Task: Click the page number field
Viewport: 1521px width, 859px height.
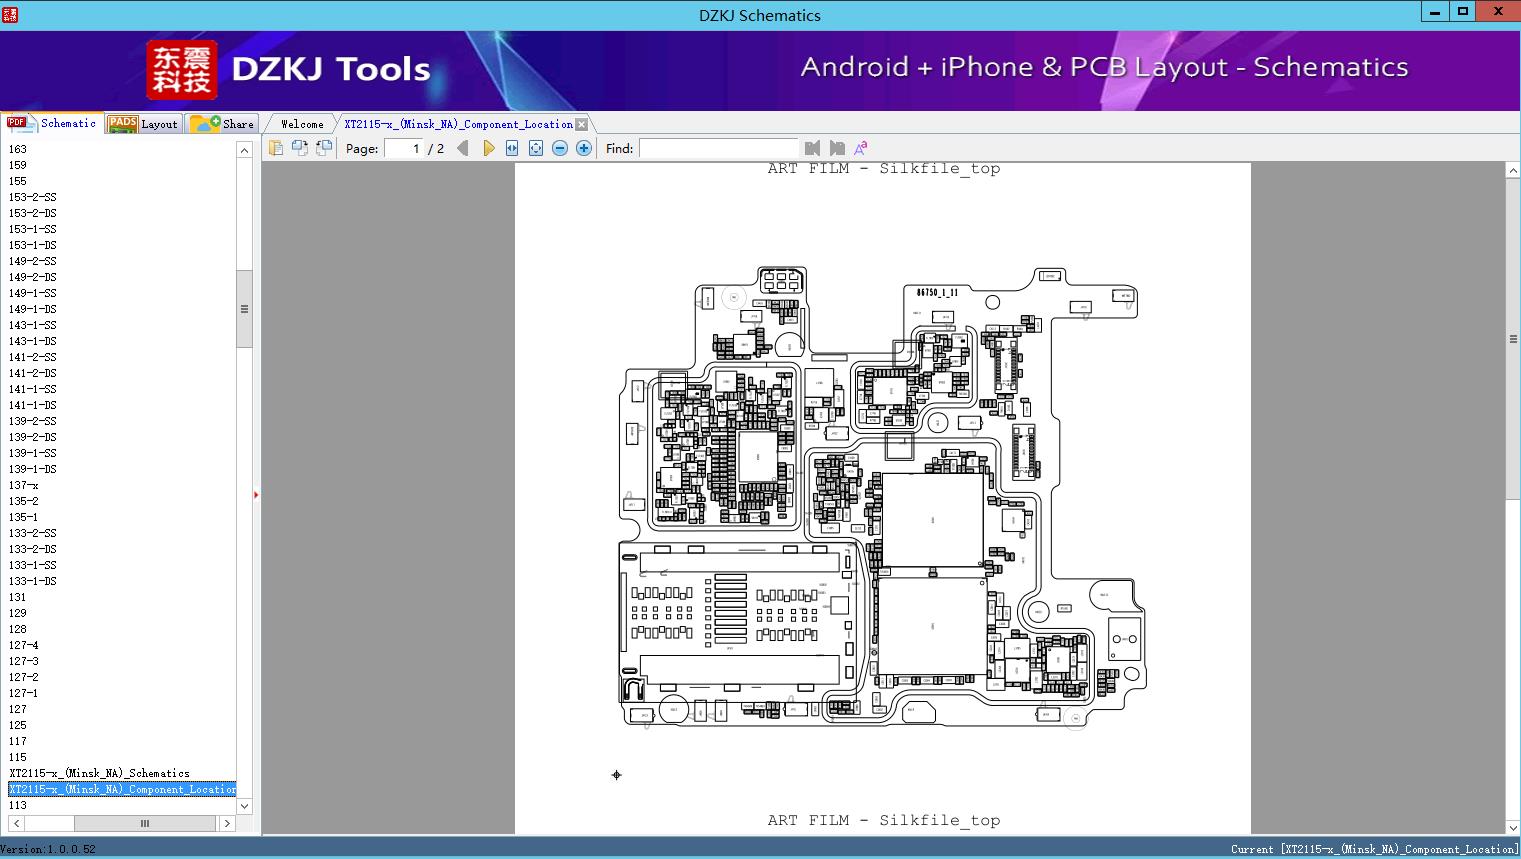Action: [404, 148]
